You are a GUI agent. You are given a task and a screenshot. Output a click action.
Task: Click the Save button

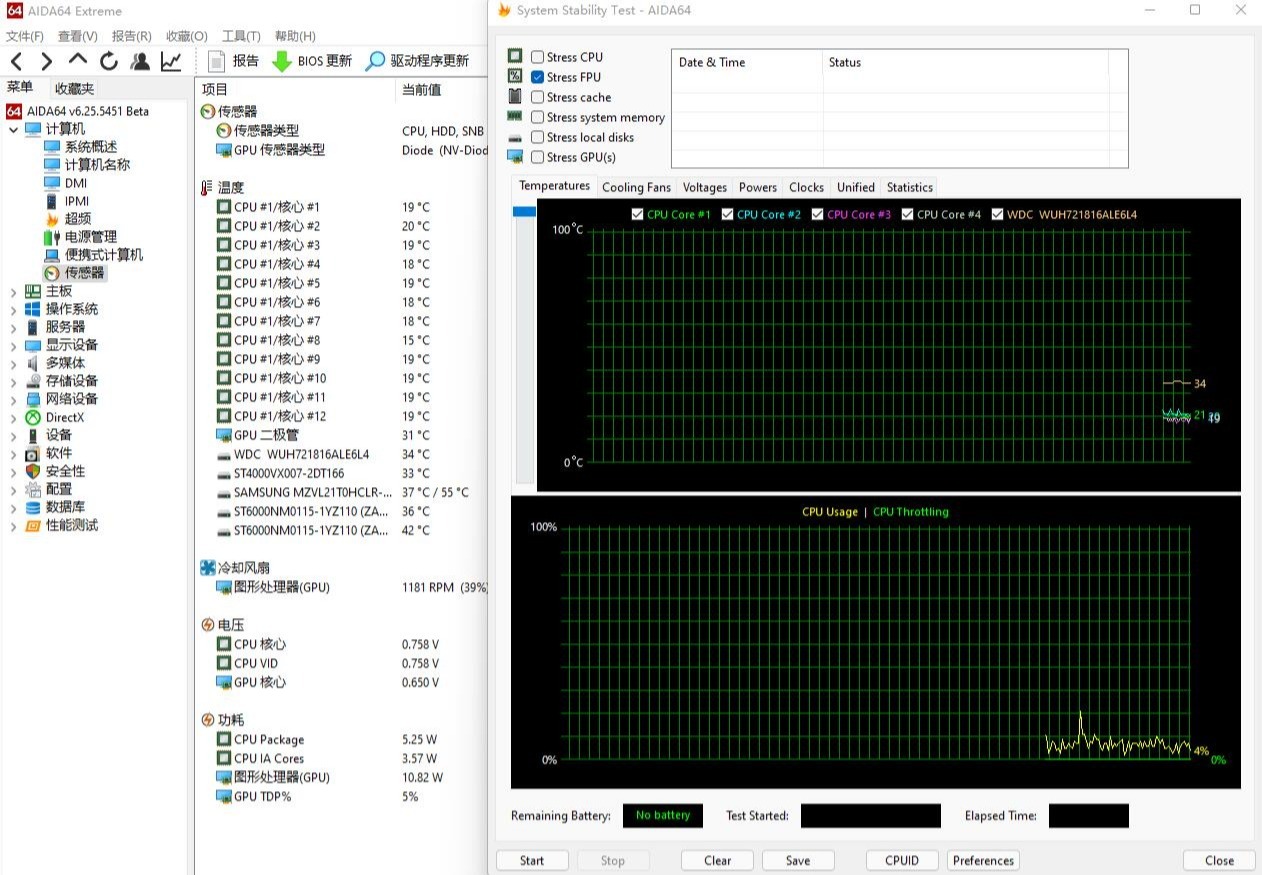click(798, 860)
